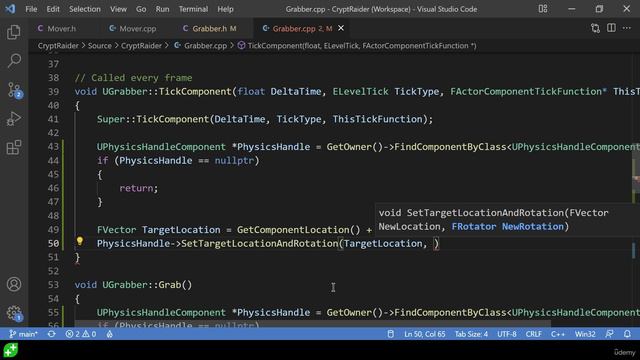Click the comment Called every frame
The width and height of the screenshot is (640, 360).
[133, 78]
